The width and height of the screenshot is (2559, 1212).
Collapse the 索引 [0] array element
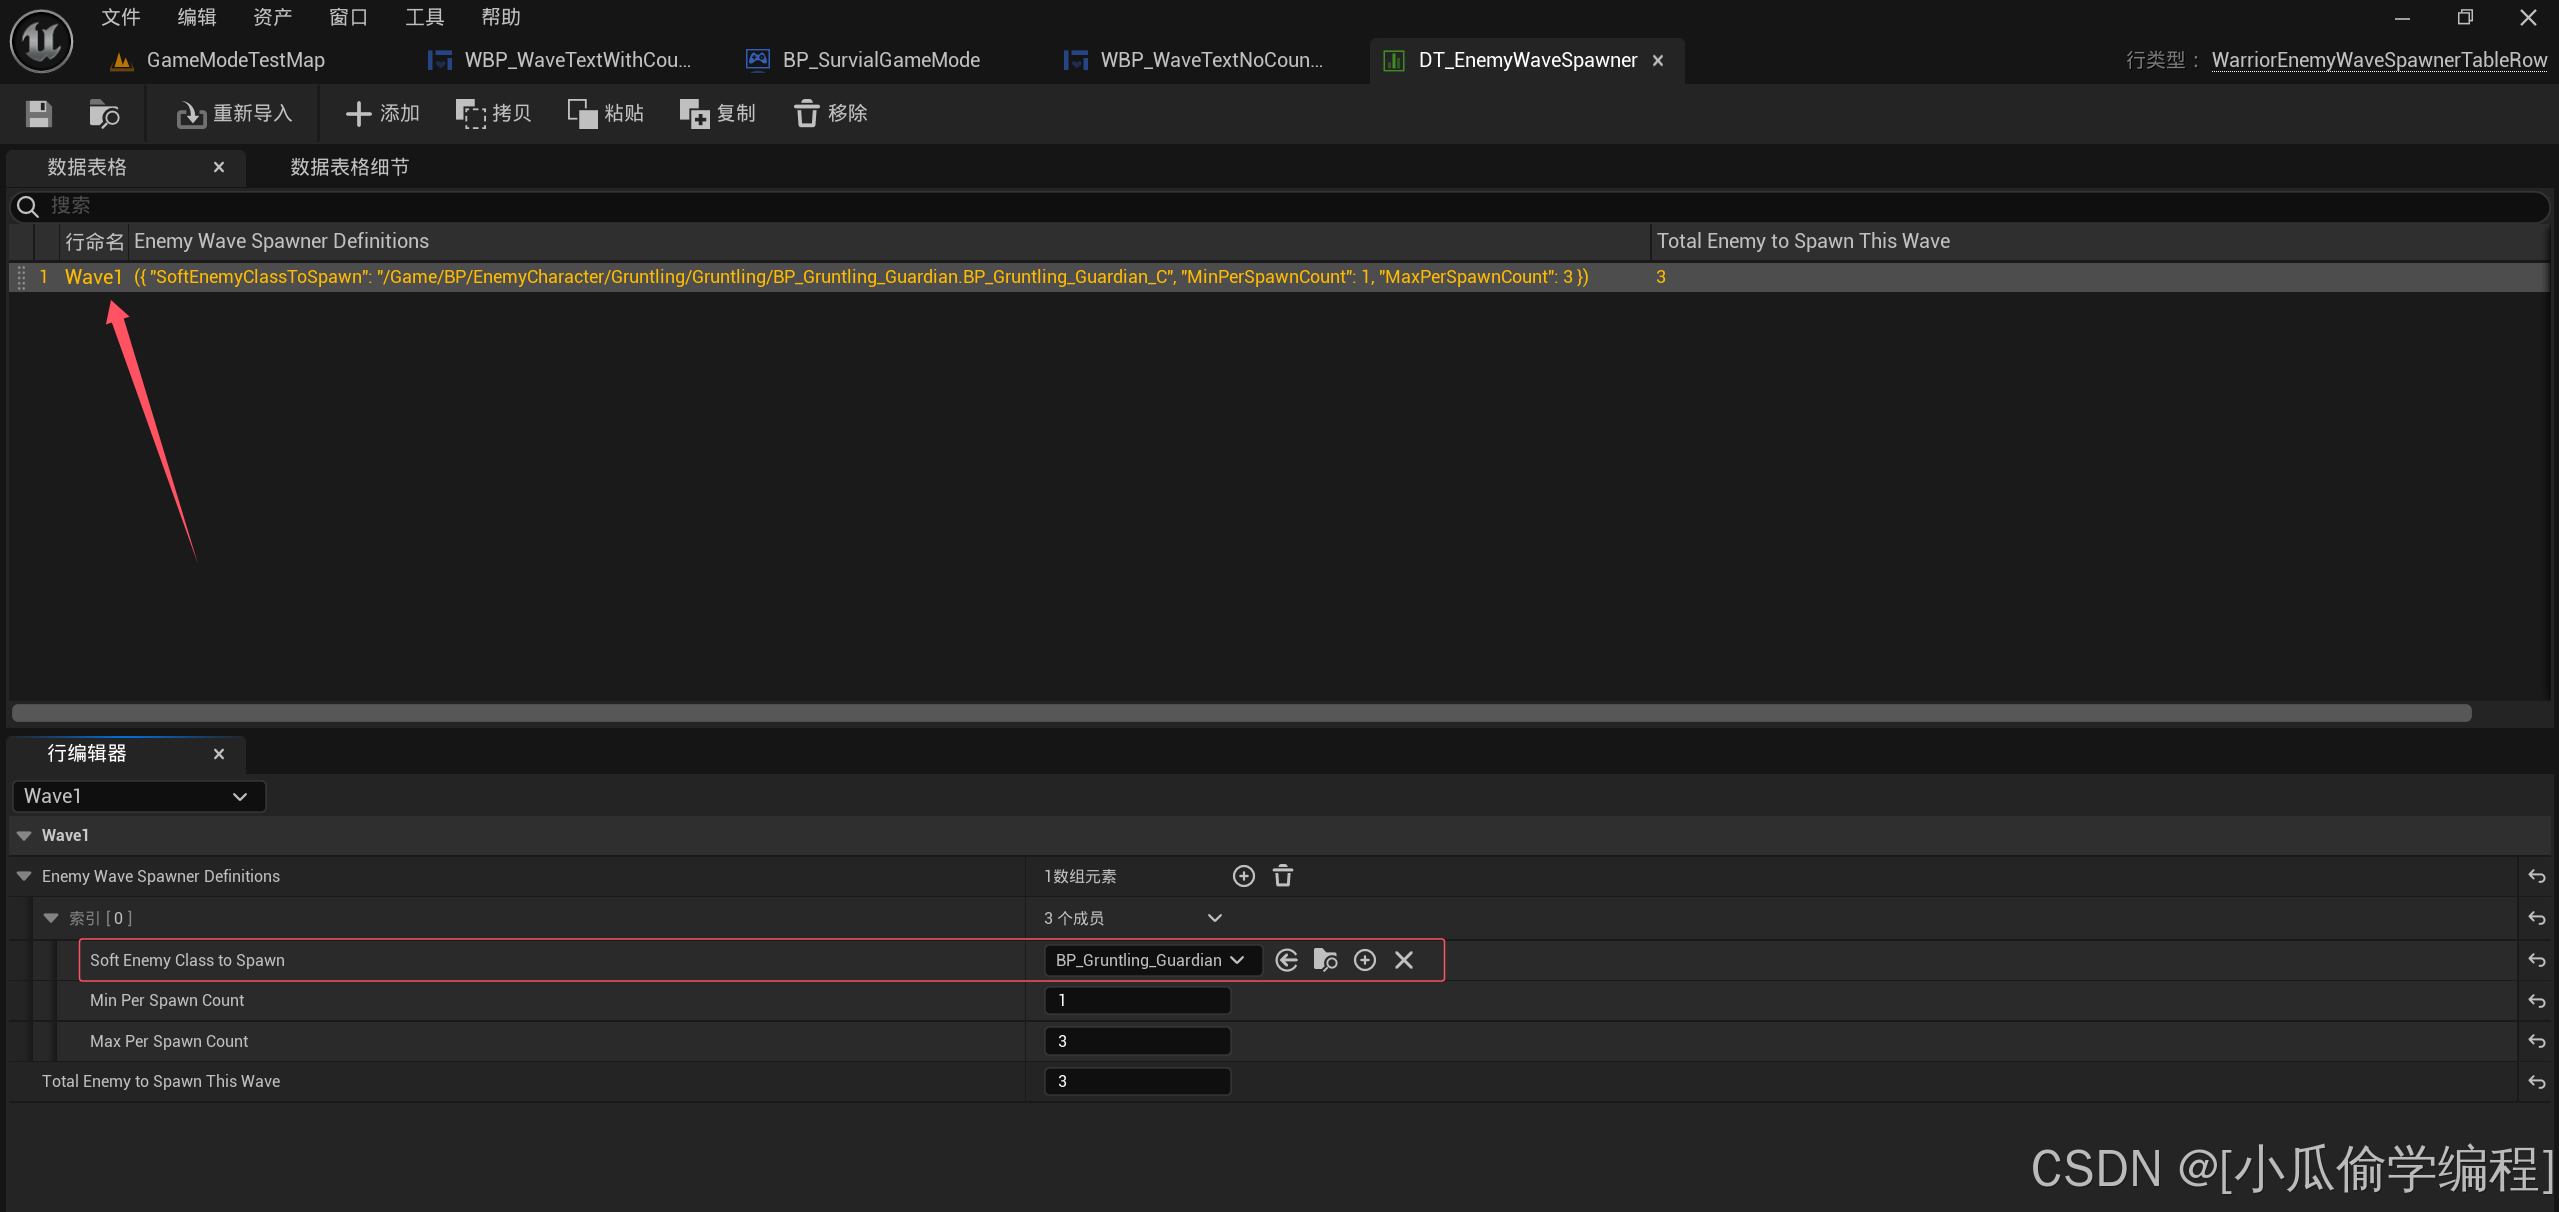point(51,918)
